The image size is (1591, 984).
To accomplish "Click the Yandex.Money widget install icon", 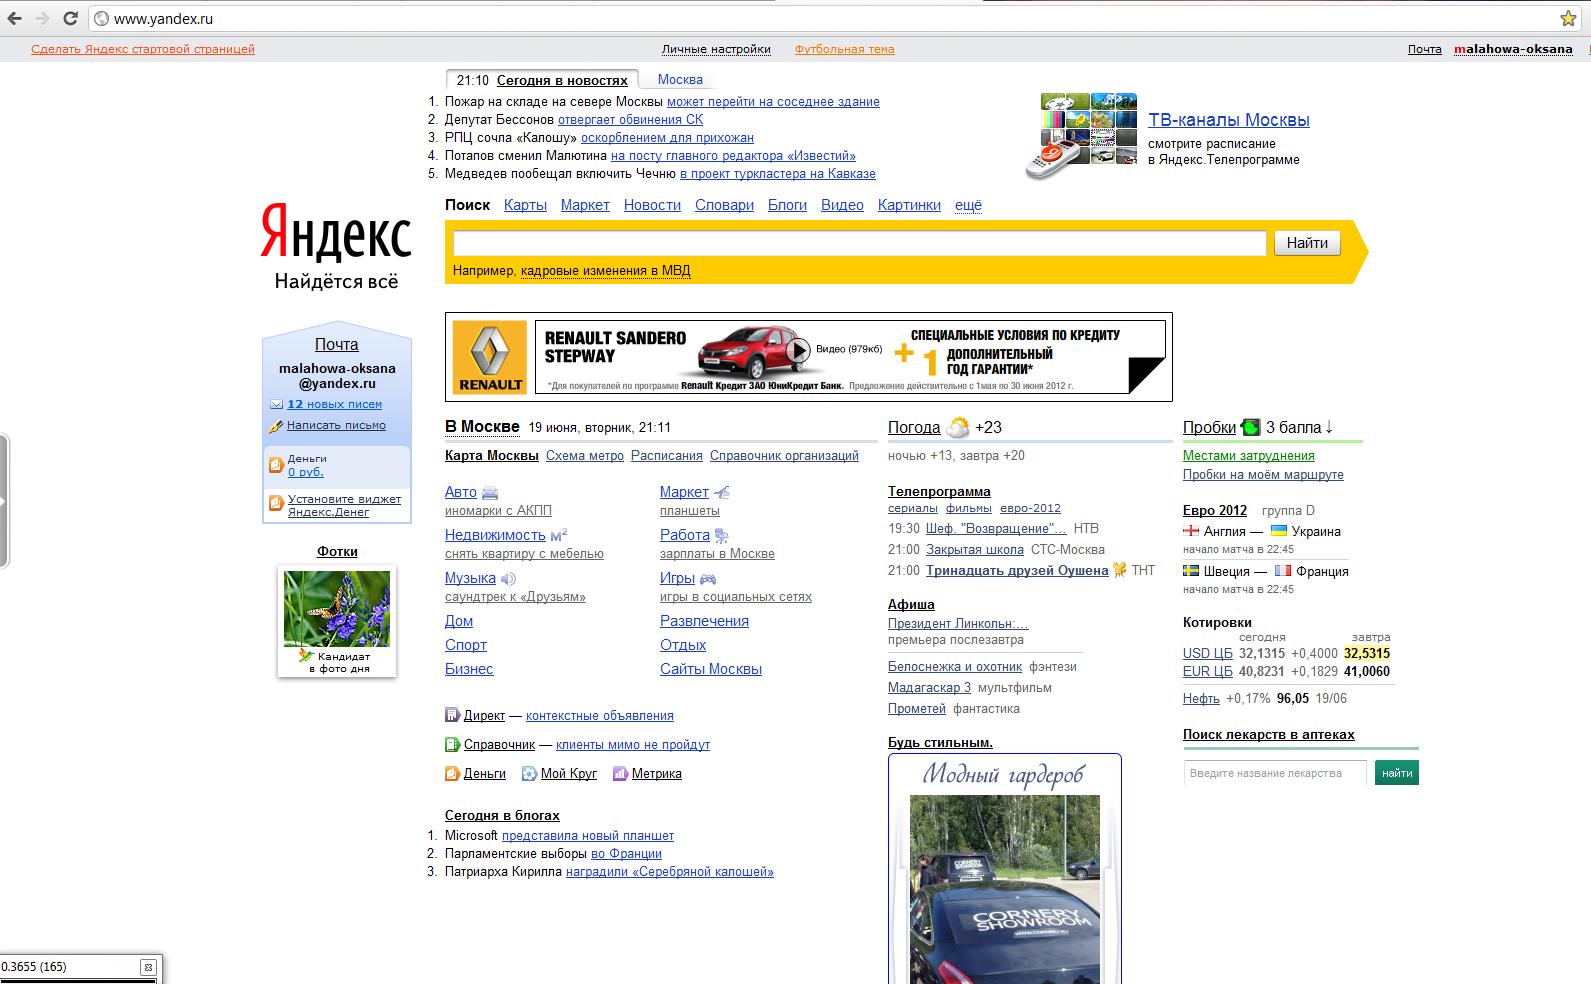I will coord(276,504).
